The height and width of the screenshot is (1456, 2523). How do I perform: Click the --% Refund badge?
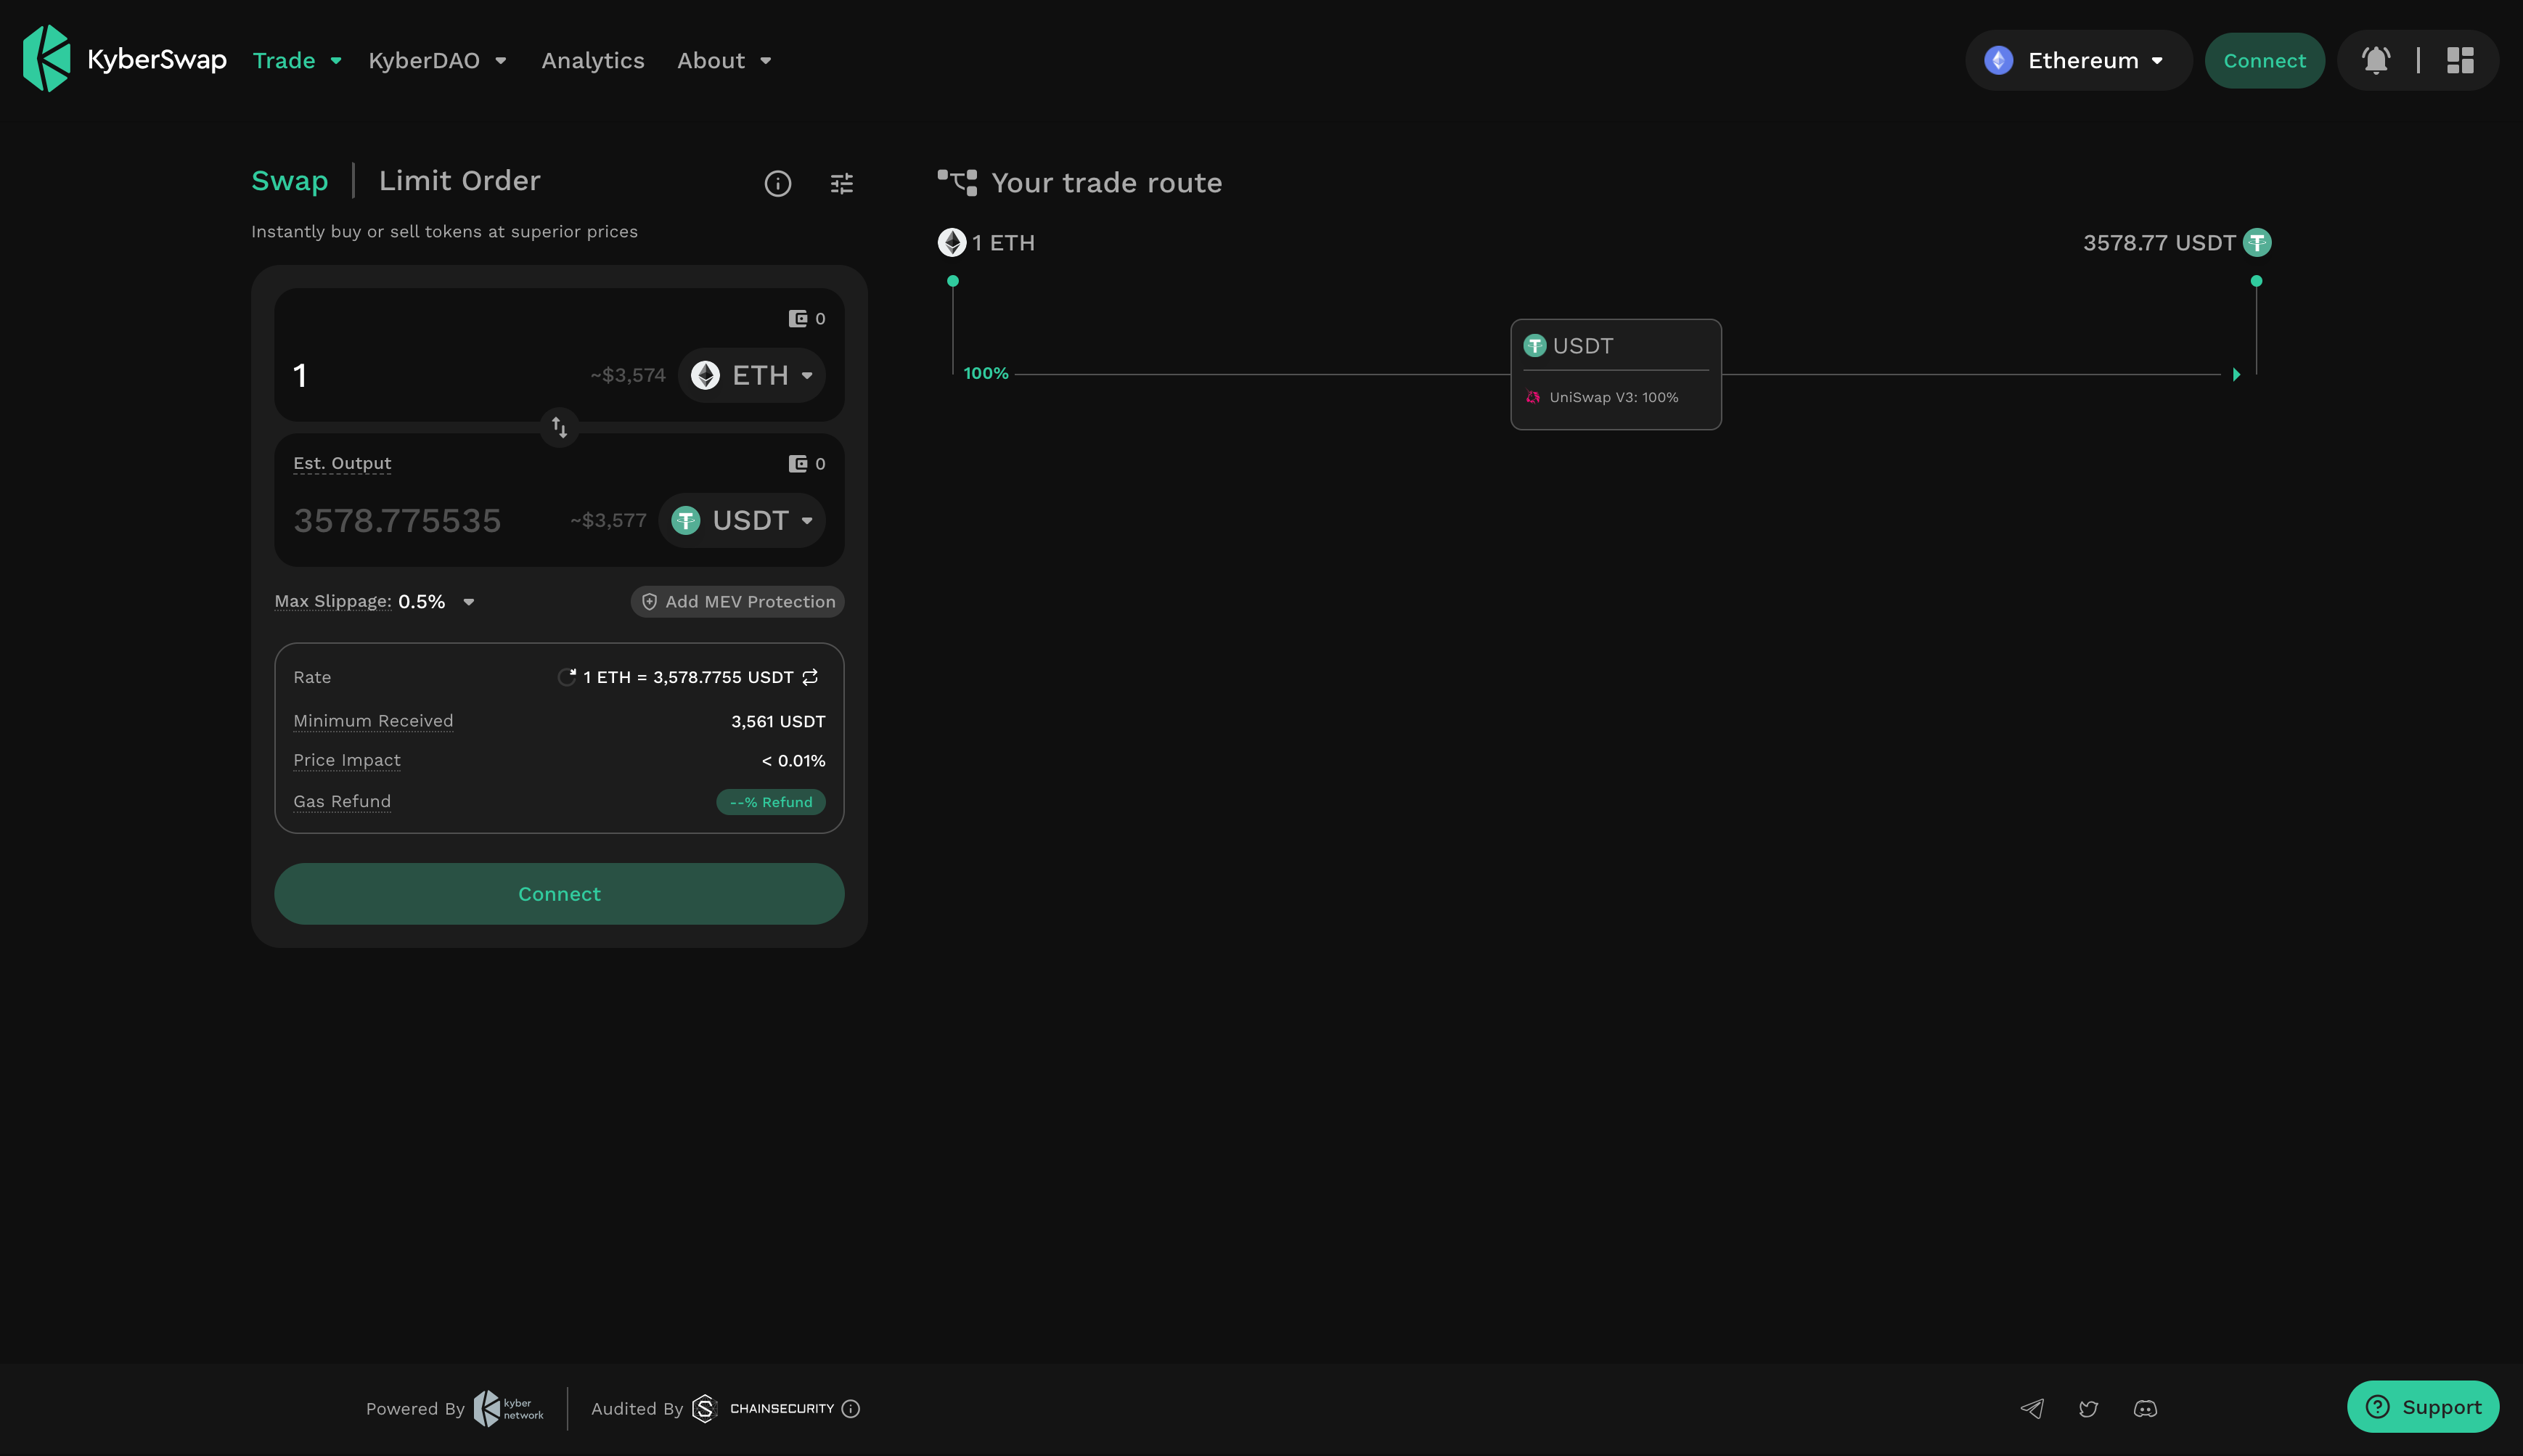[771, 802]
